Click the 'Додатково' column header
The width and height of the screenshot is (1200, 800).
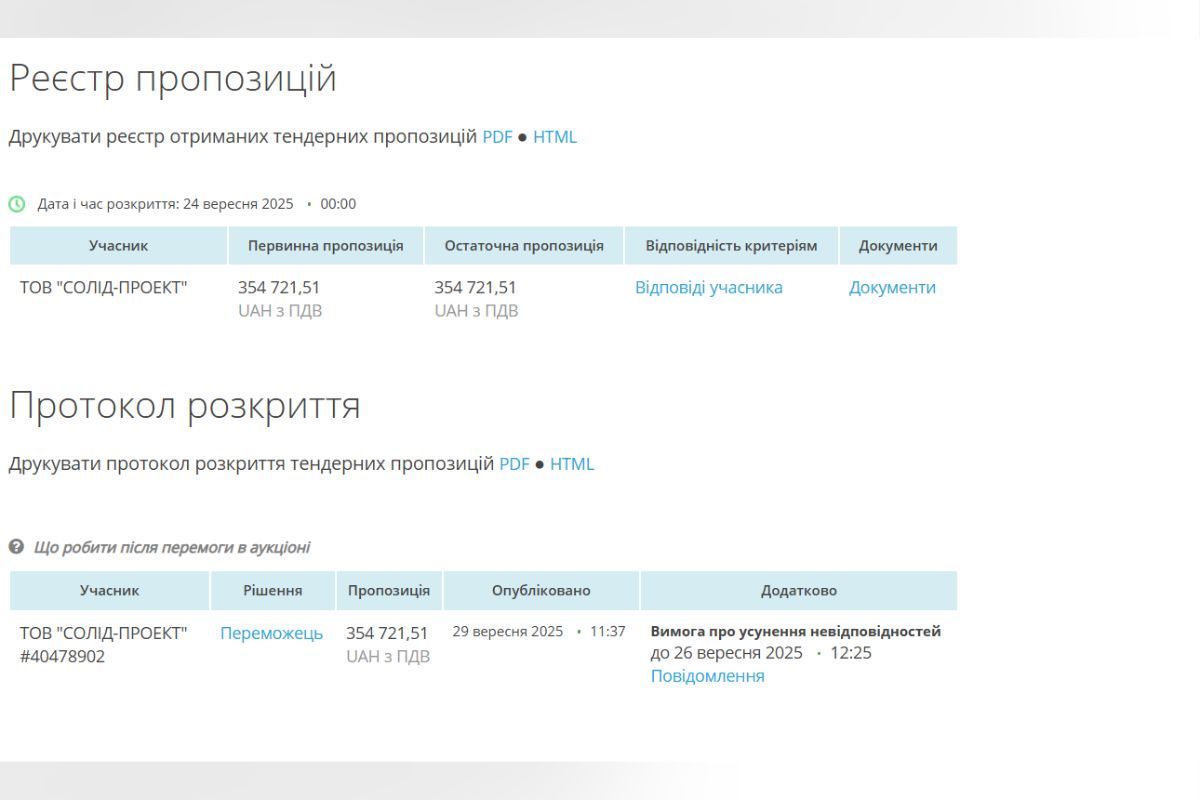[x=798, y=591]
